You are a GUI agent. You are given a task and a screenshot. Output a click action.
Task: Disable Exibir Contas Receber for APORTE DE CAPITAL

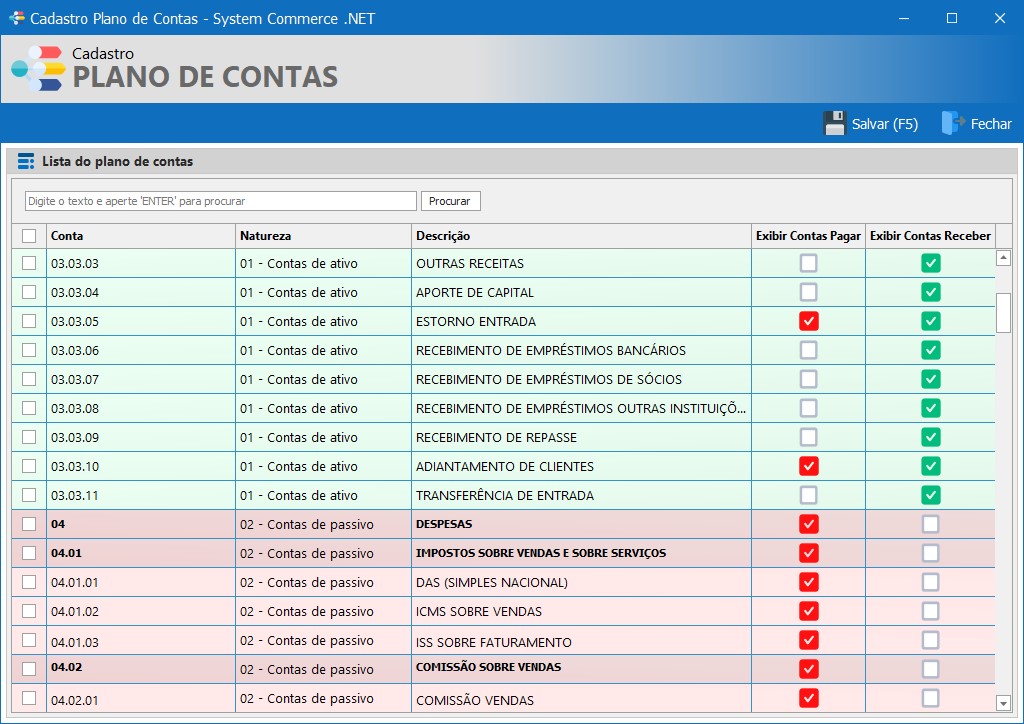point(930,292)
